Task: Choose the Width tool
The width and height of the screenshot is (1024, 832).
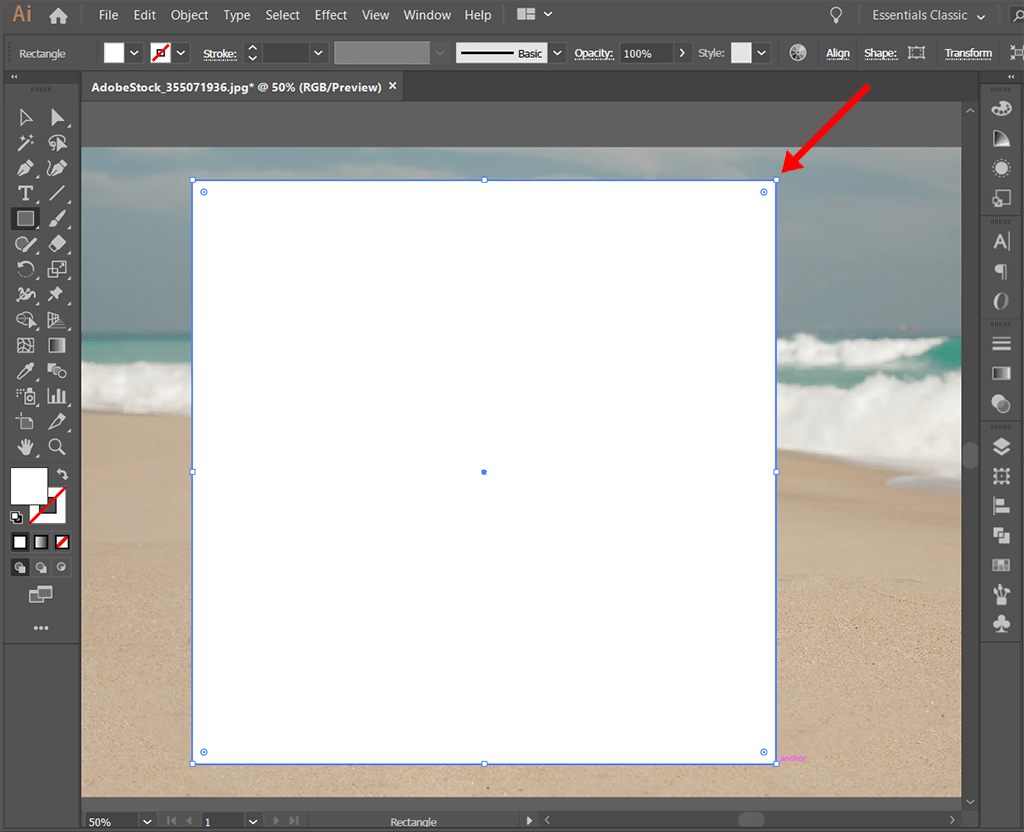Action: pos(25,295)
